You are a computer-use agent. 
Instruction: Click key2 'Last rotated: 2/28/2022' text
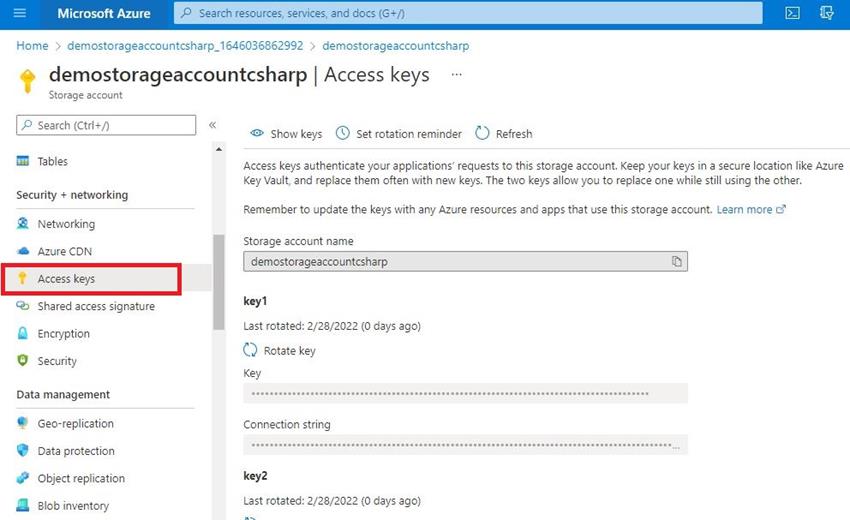pos(332,501)
